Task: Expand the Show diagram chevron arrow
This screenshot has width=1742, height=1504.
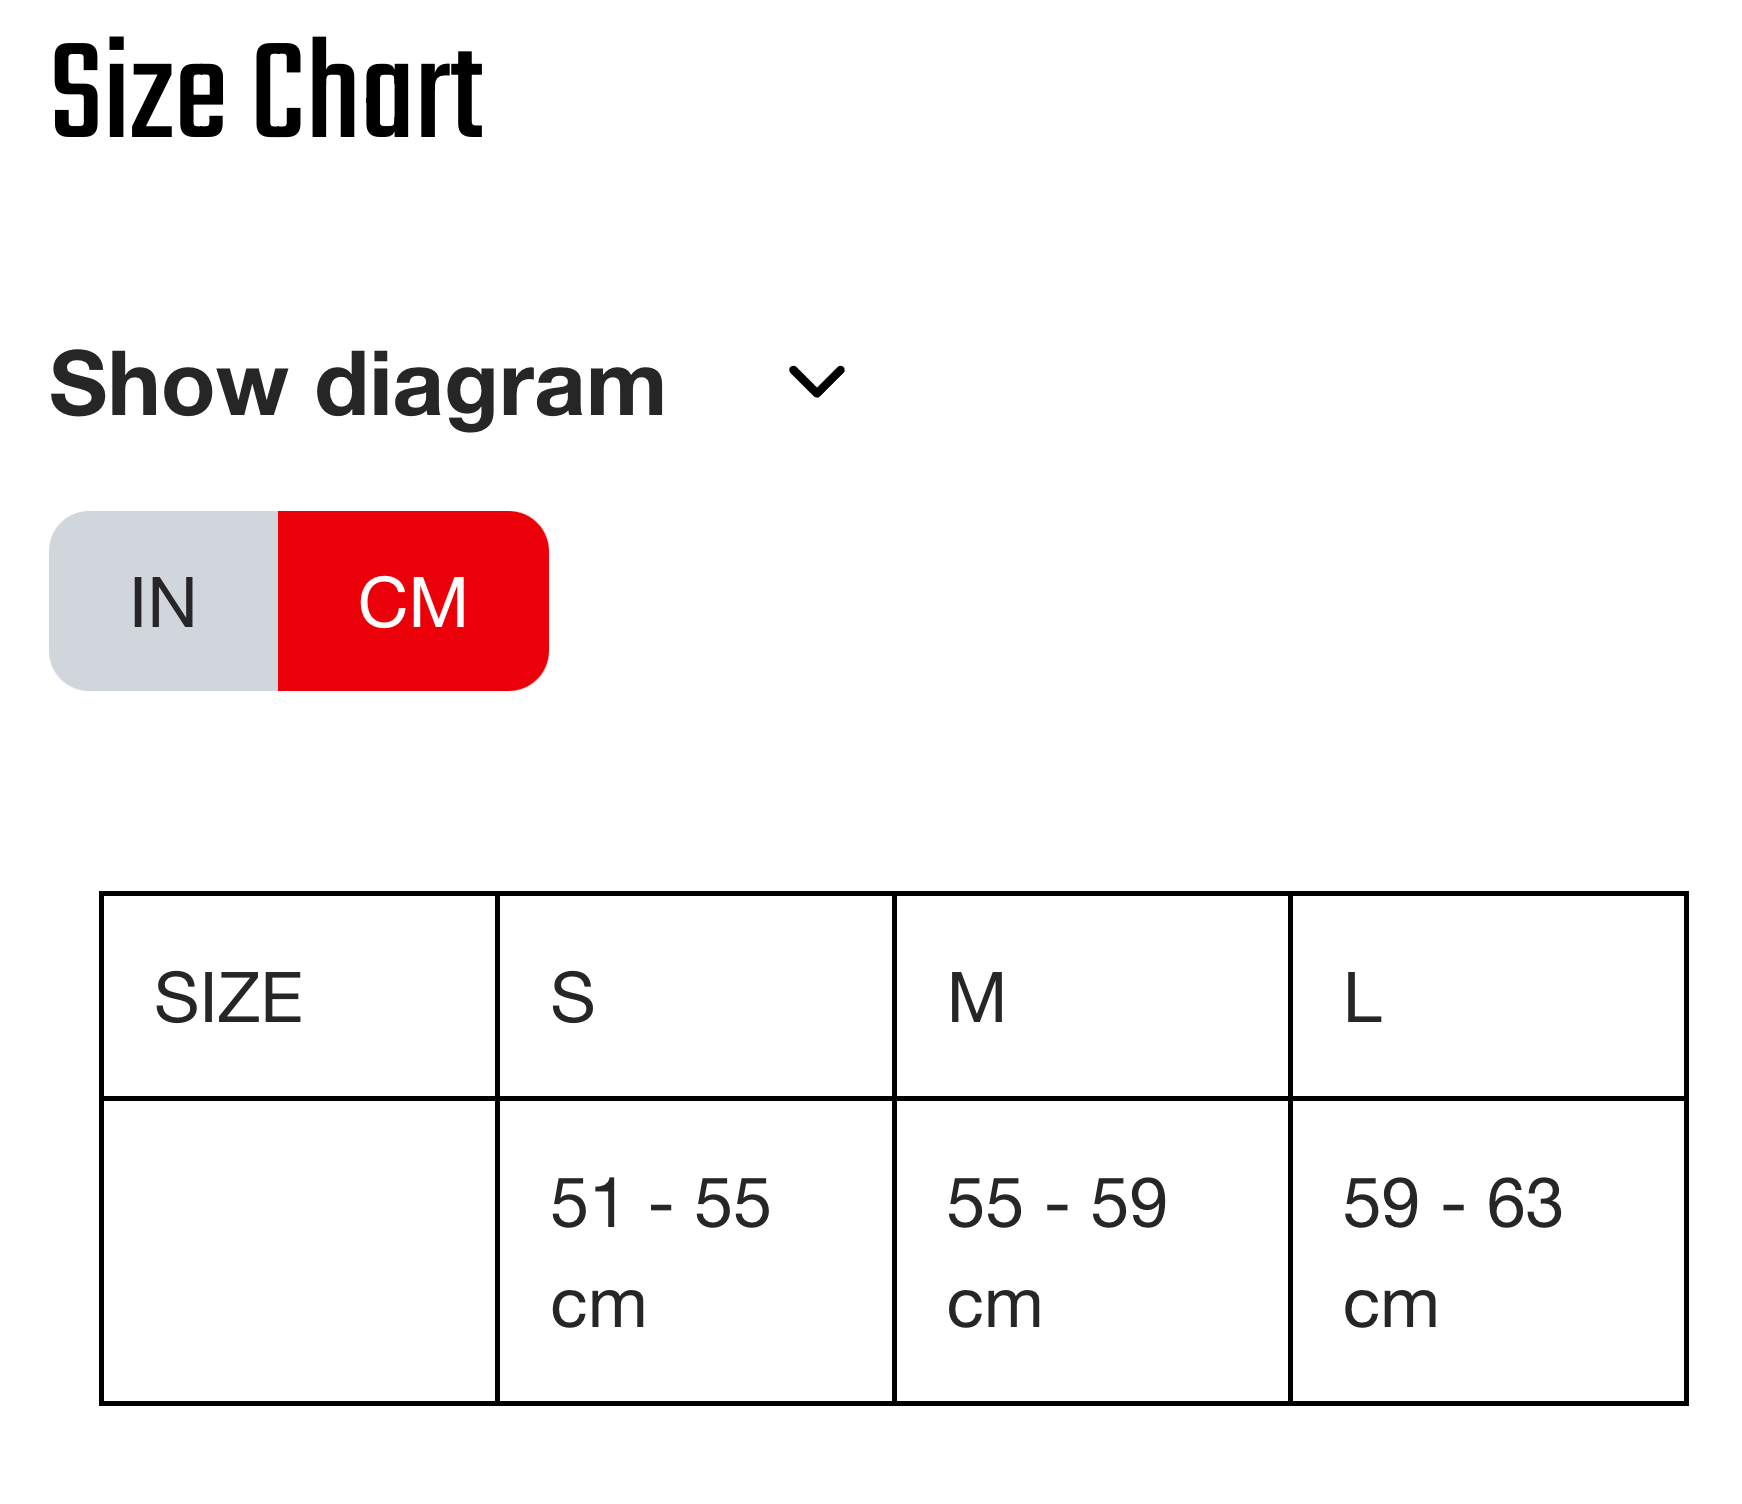Action: coord(816,382)
